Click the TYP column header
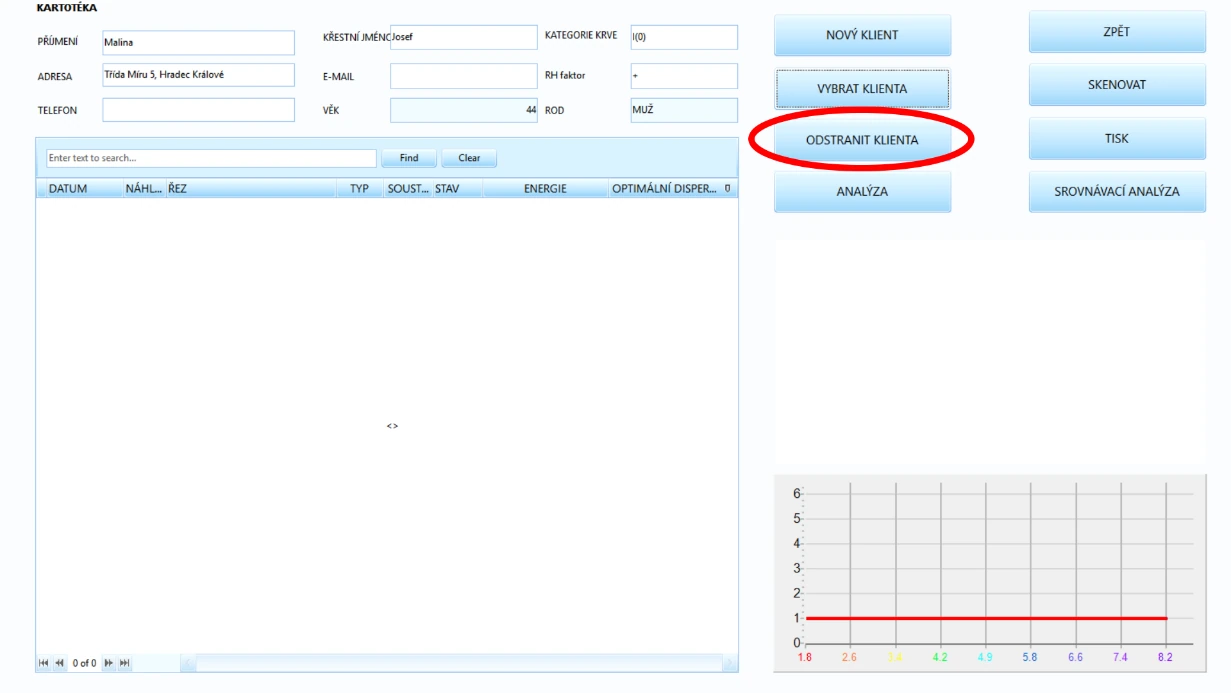This screenshot has height=693, width=1231. tap(360, 189)
